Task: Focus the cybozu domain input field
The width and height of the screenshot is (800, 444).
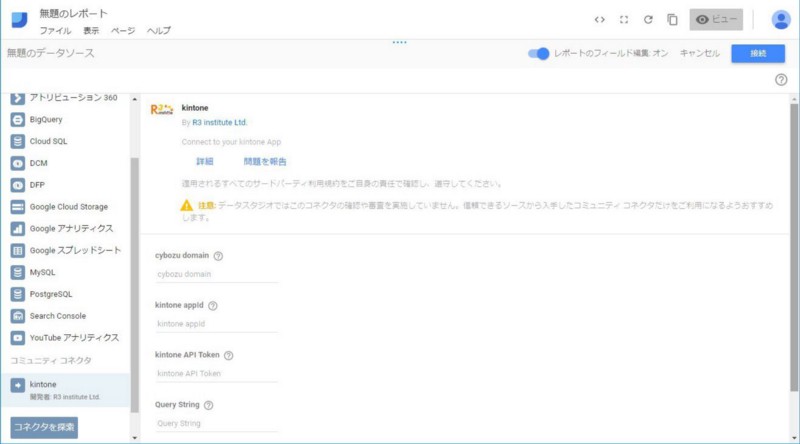Action: pos(216,275)
